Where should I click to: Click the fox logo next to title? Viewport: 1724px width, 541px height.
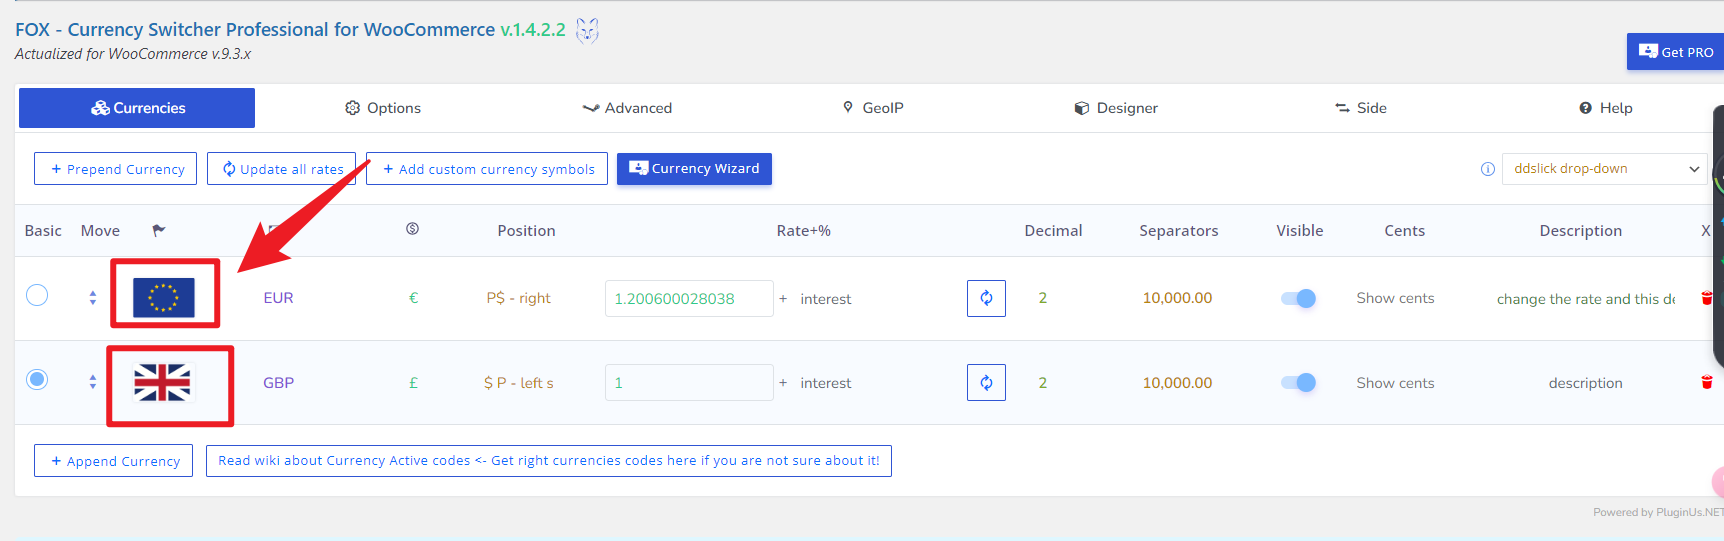click(587, 31)
